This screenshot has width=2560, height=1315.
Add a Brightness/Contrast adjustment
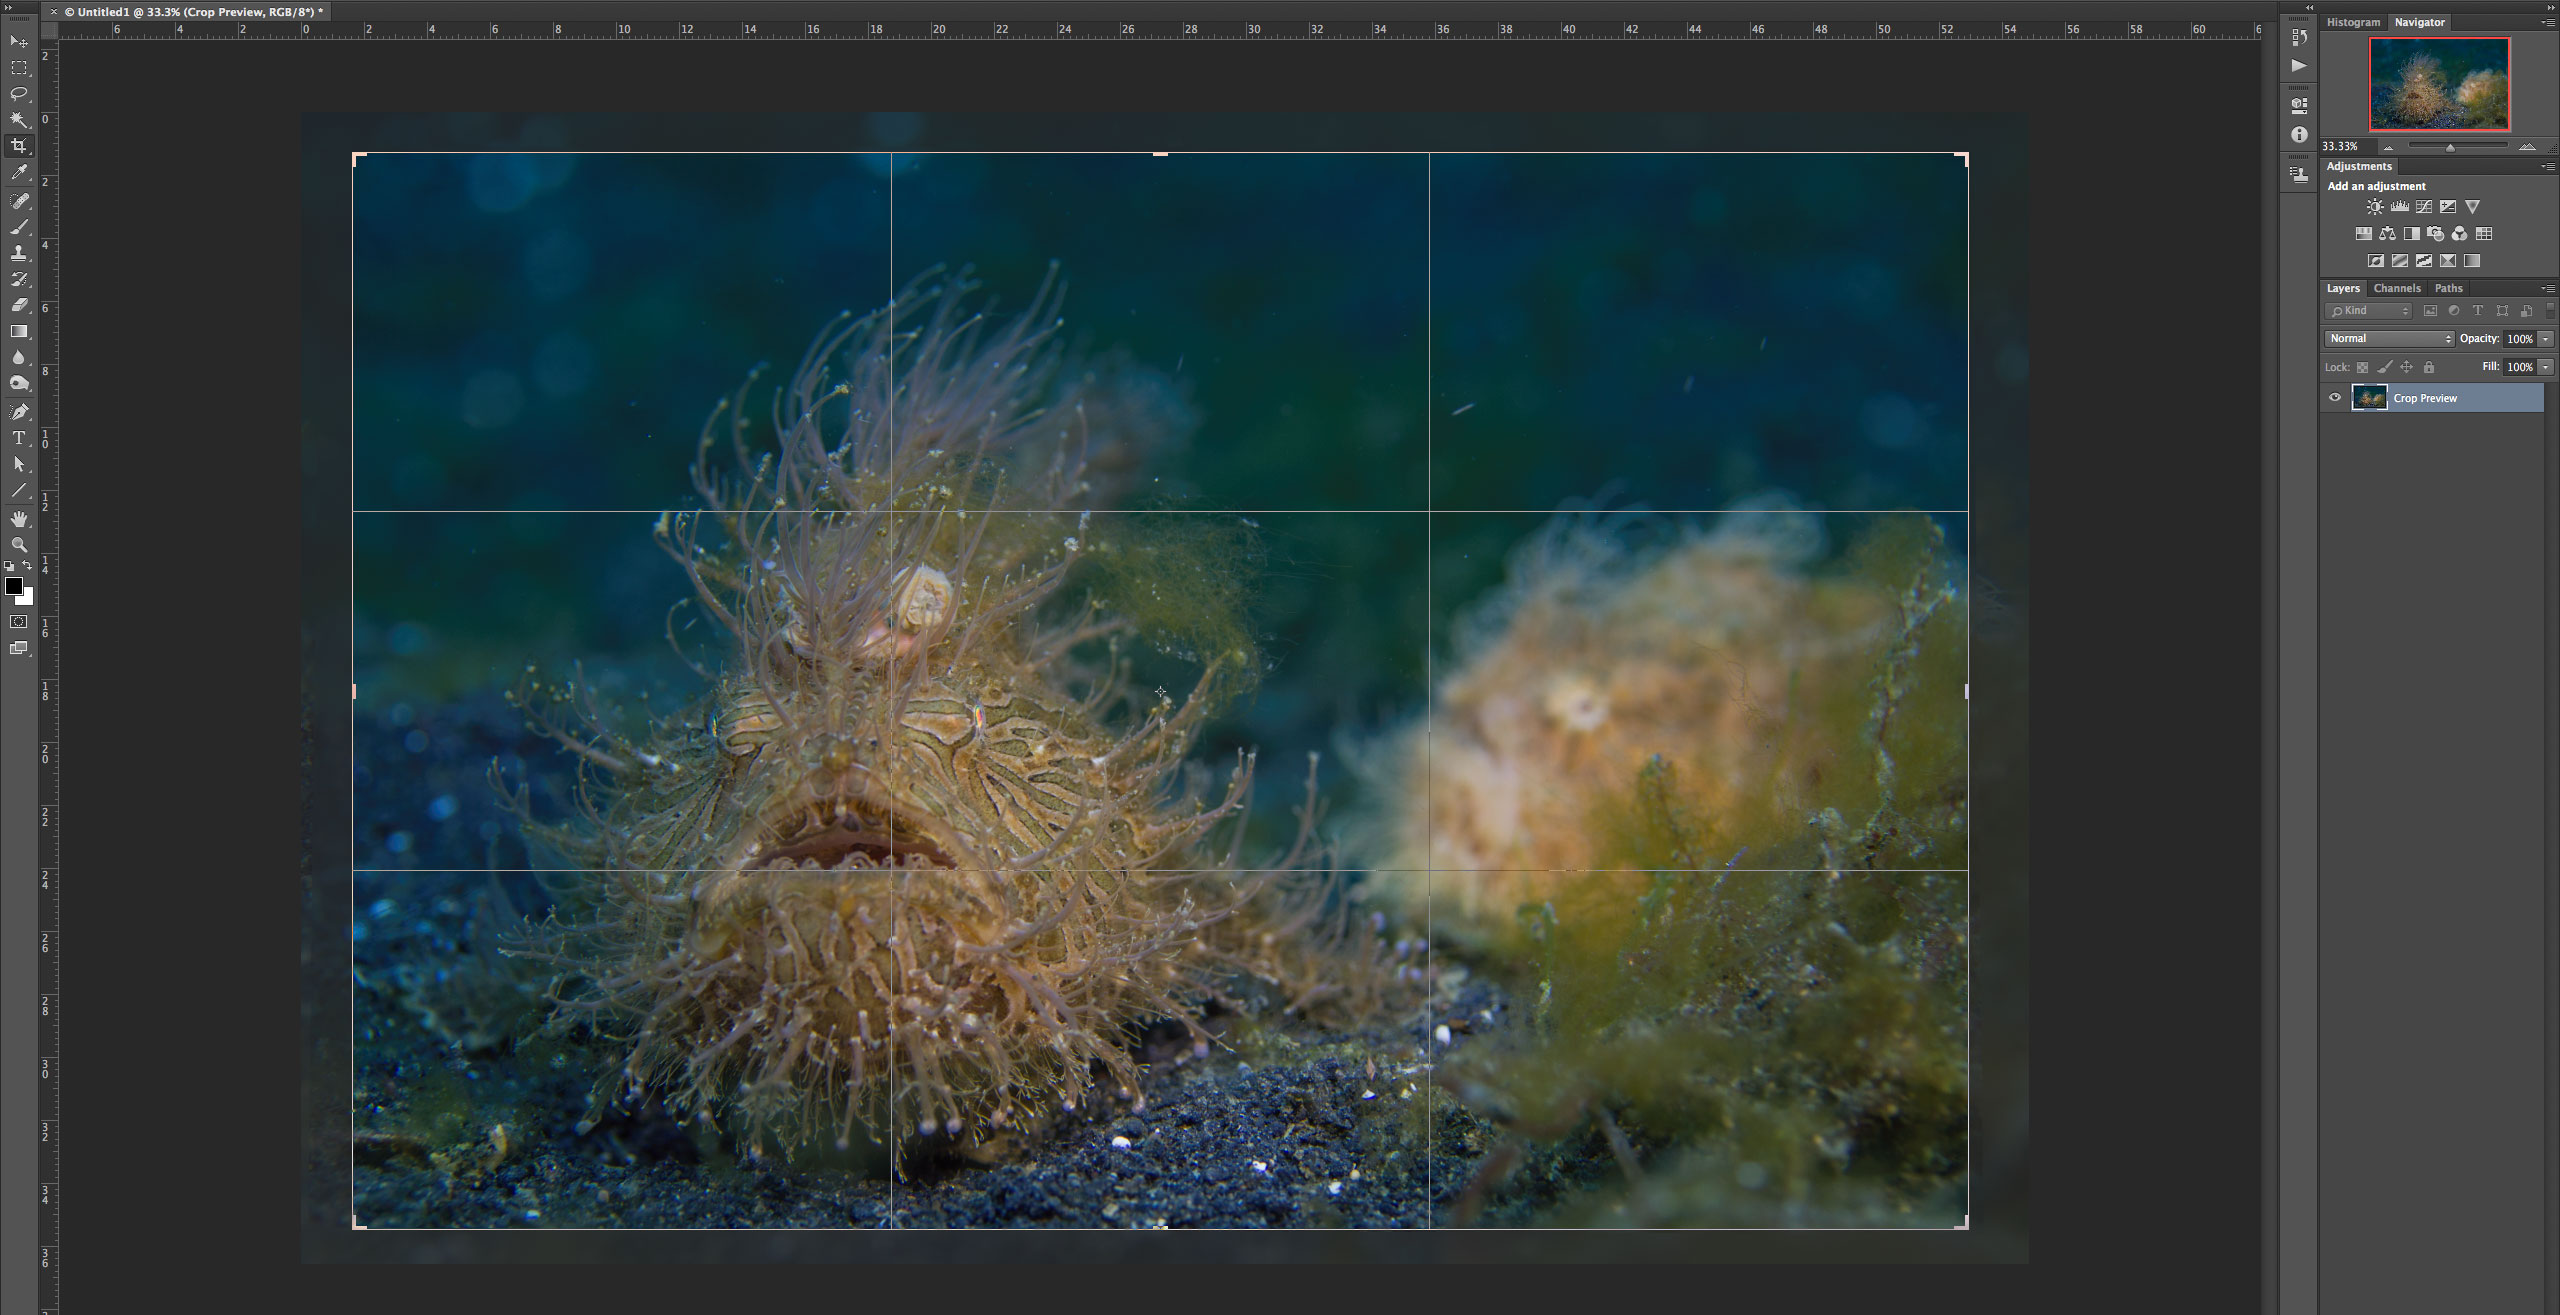pos(2375,207)
